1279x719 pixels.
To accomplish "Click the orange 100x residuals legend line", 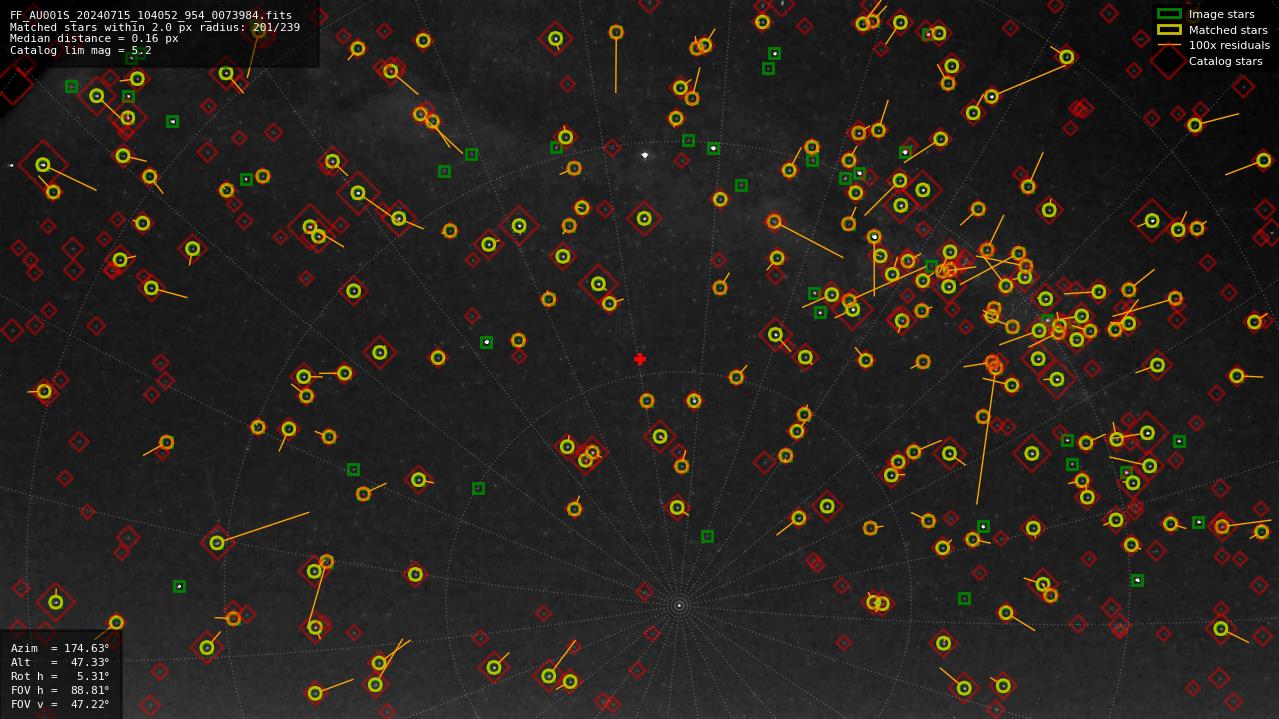I will tap(1169, 45).
